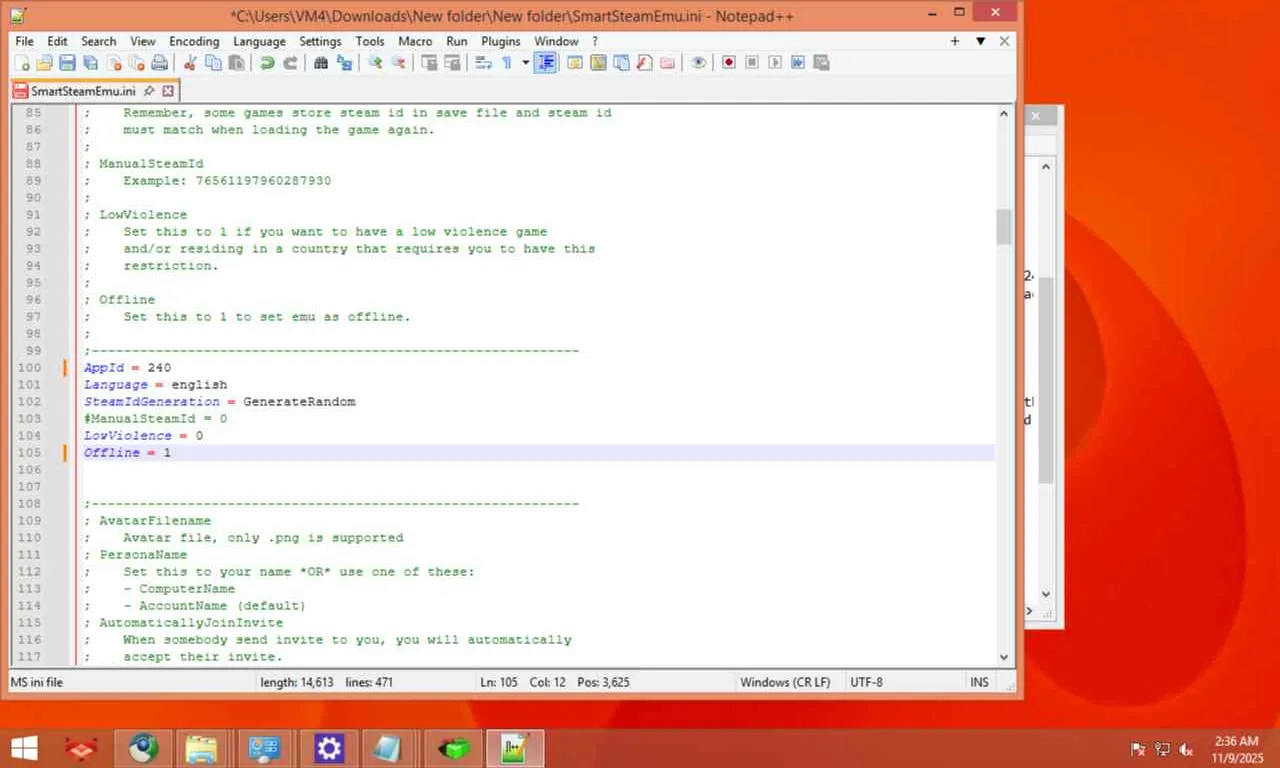Click the Playback macro icon

tap(775, 63)
